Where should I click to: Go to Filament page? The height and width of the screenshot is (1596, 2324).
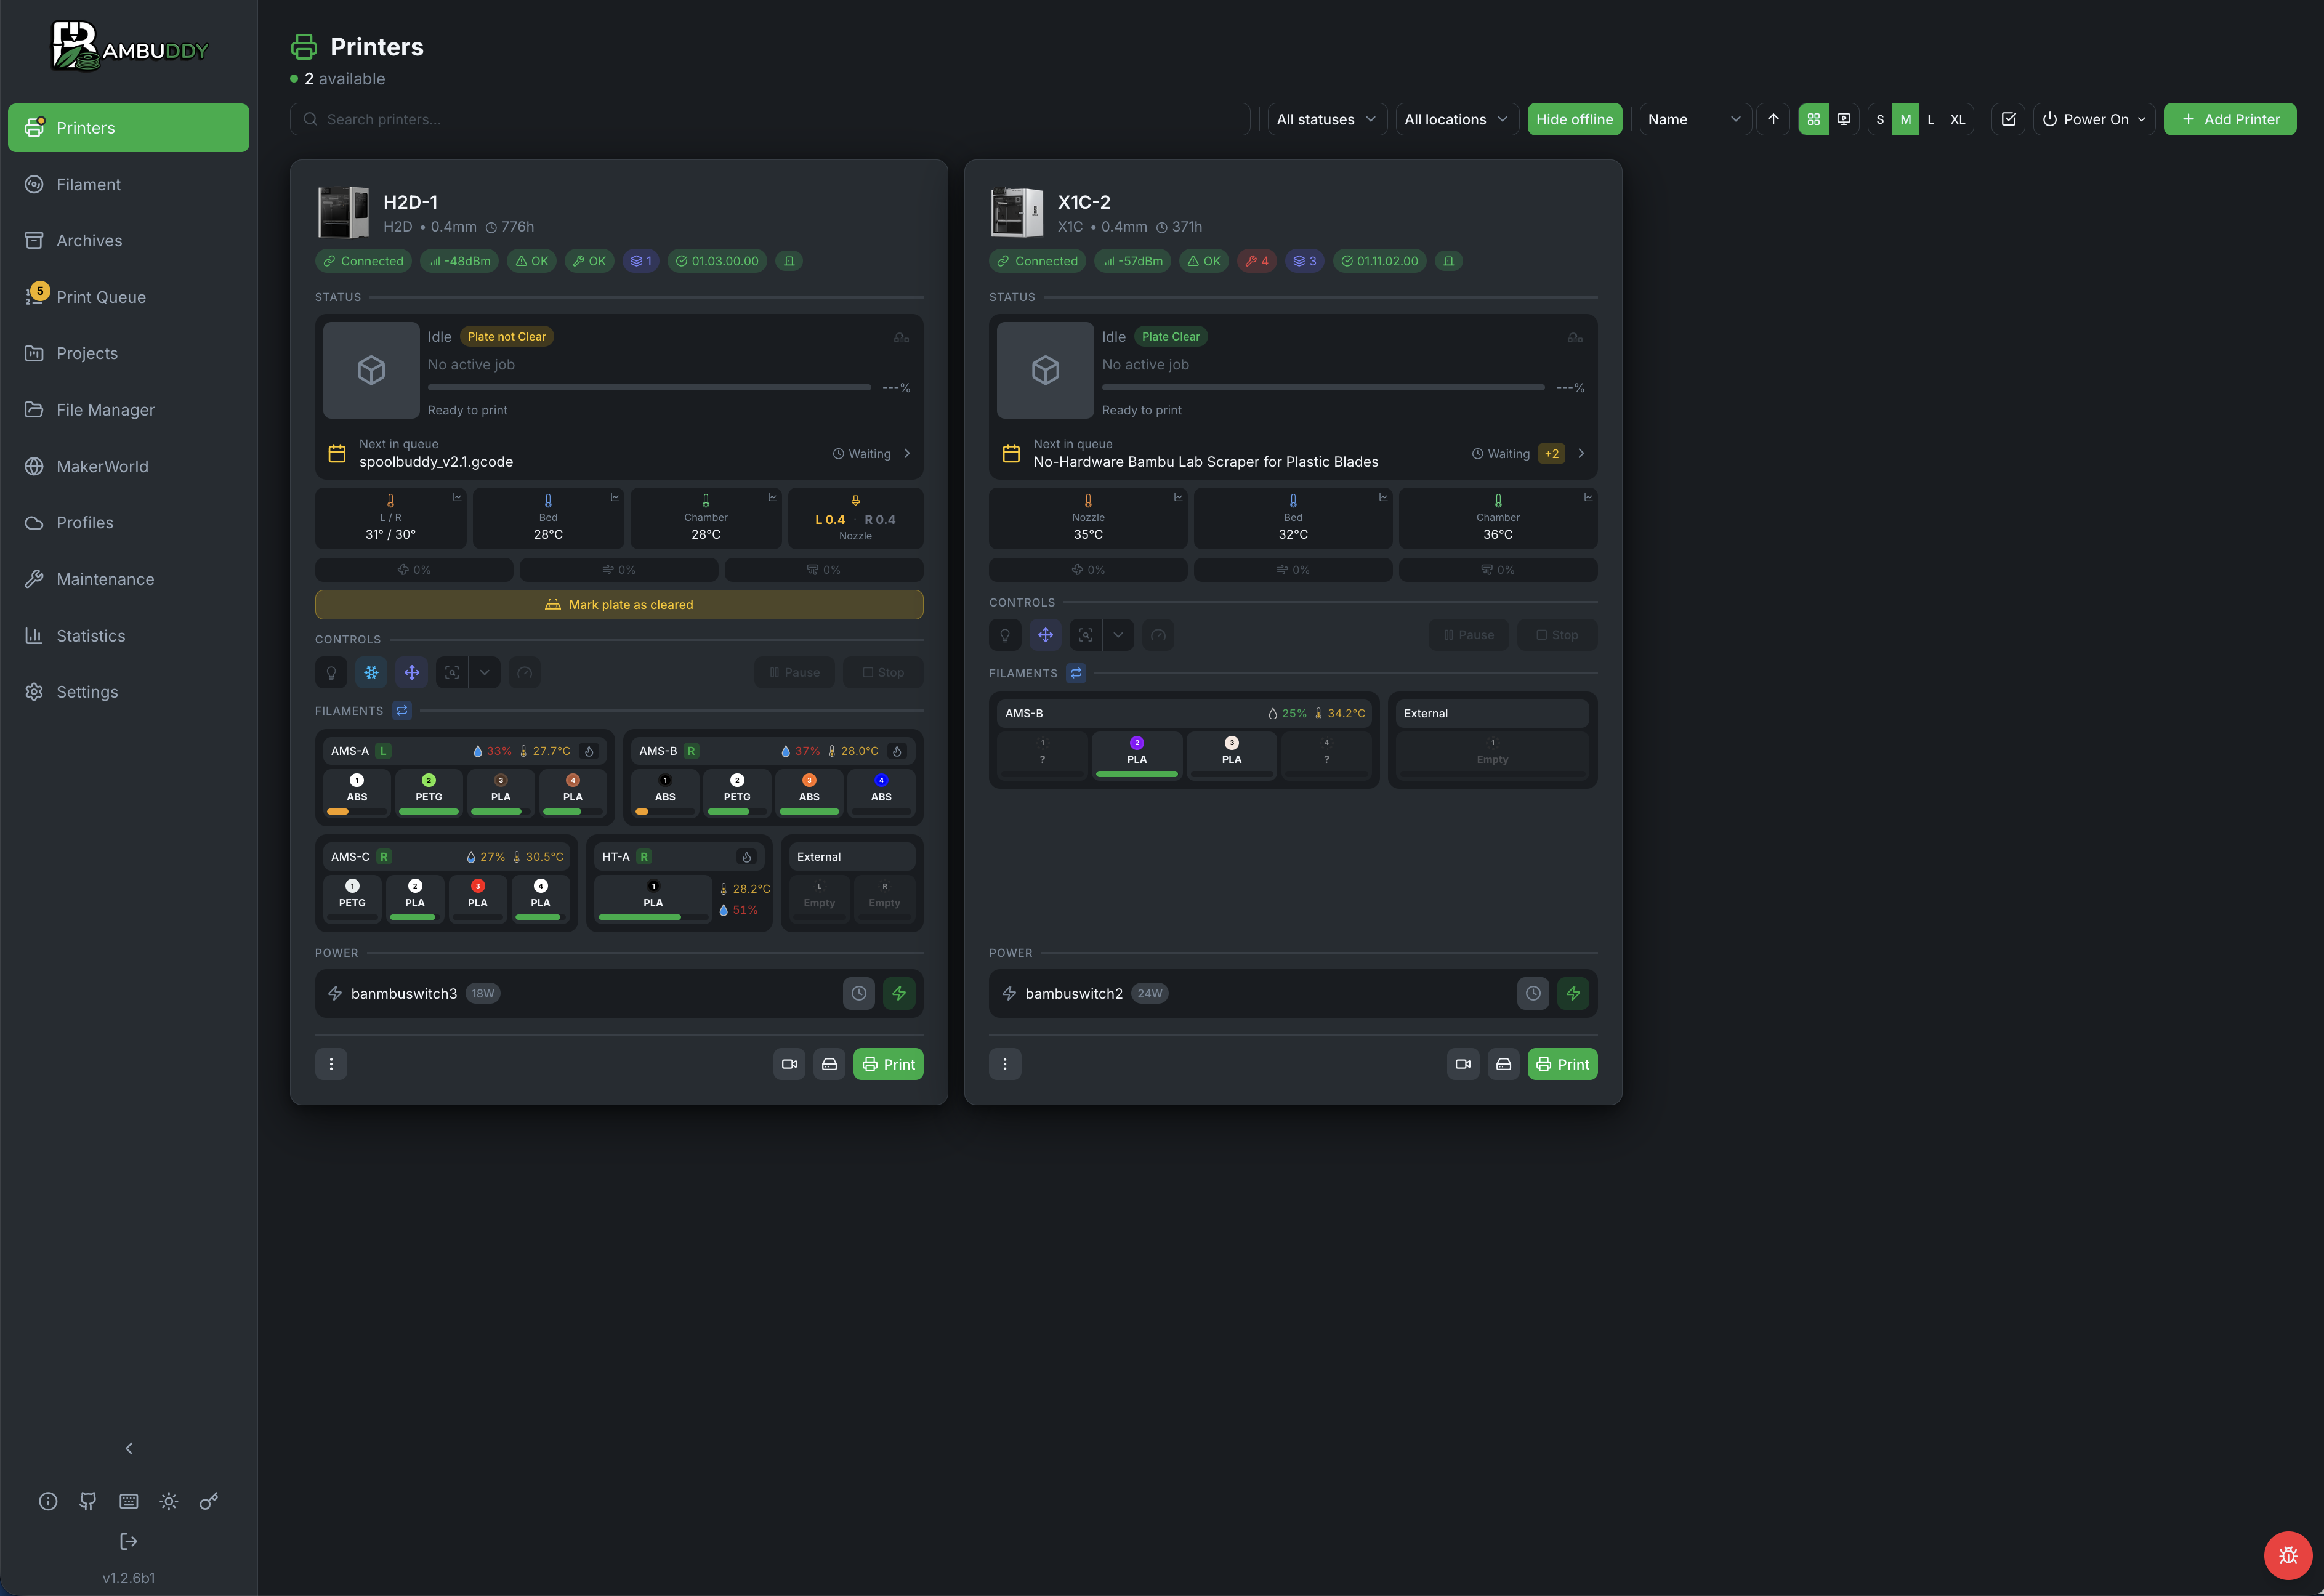(129, 184)
